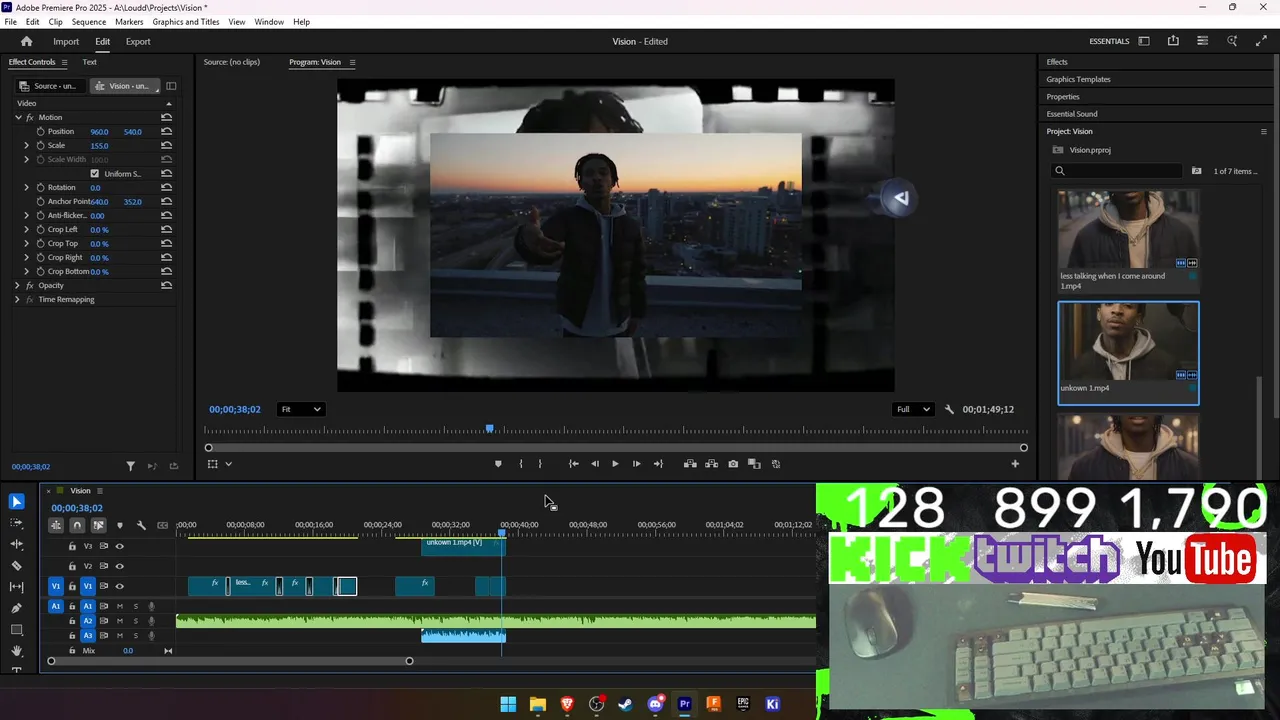Switch to Source (no clips) tab
Screen dimensions: 1280x720
tap(232, 62)
